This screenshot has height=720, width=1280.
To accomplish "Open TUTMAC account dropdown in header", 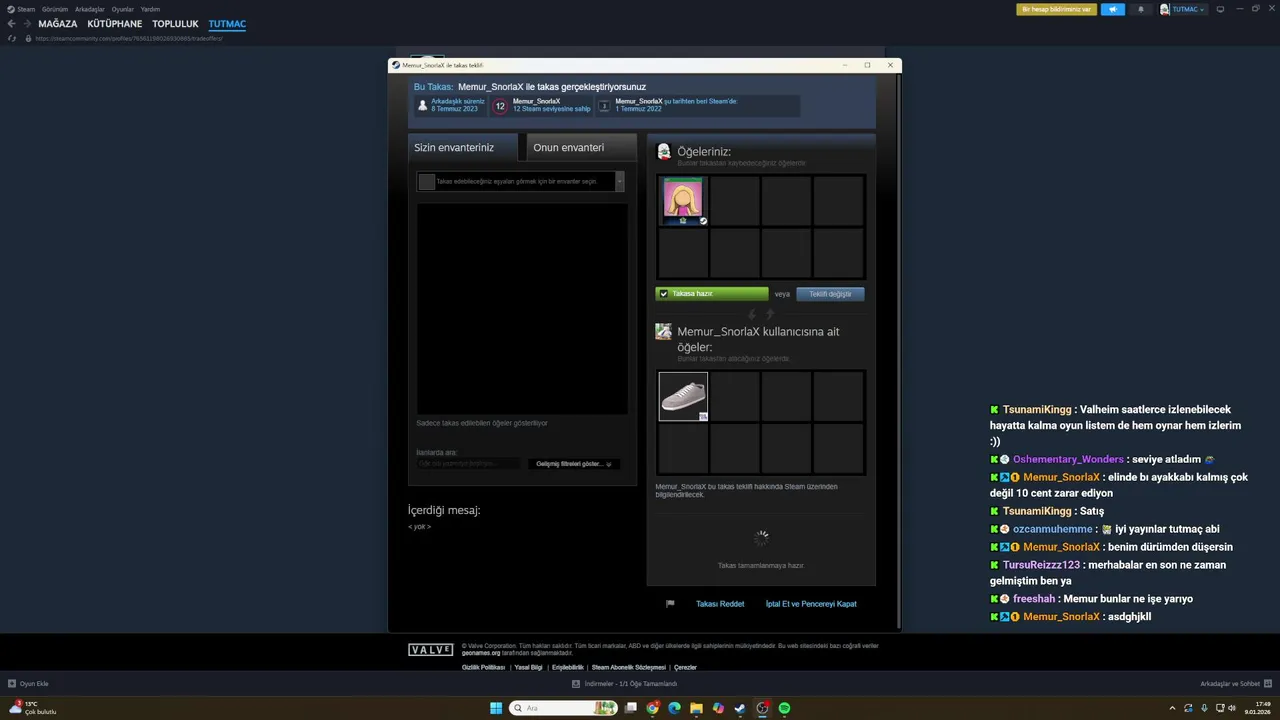I will pyautogui.click(x=1189, y=9).
